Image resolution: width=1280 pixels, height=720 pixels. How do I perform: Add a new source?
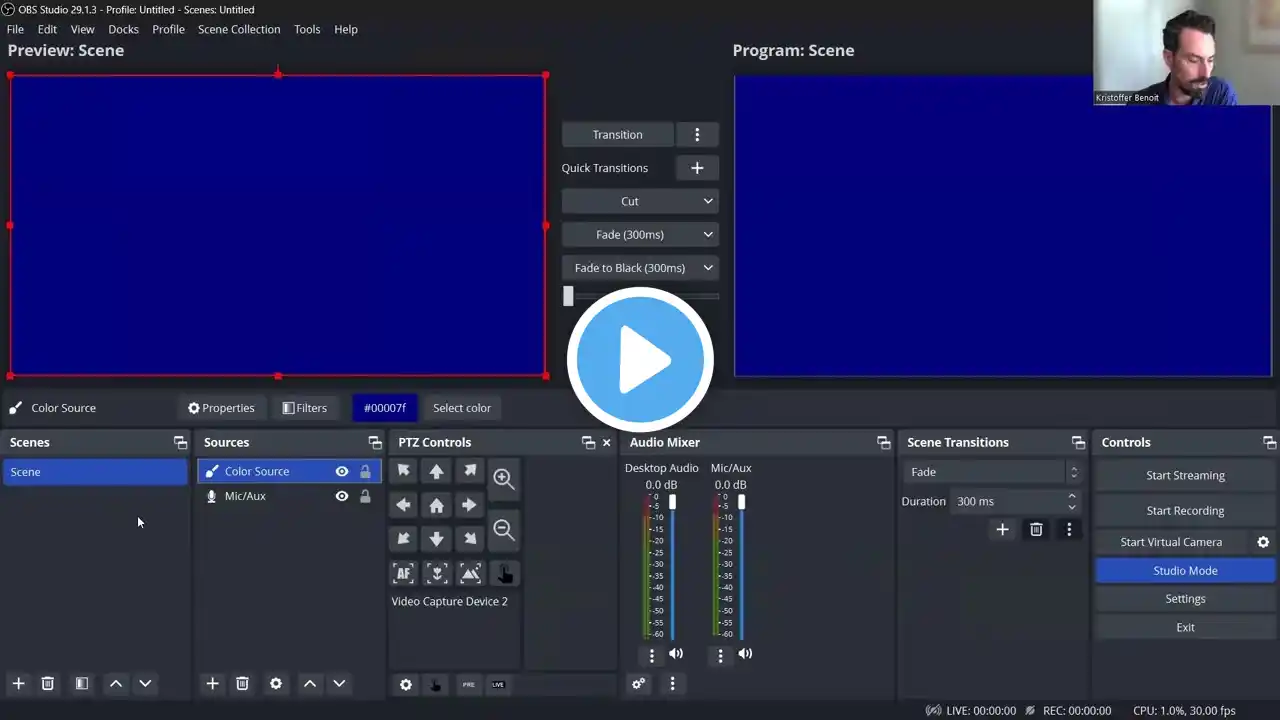pos(212,683)
